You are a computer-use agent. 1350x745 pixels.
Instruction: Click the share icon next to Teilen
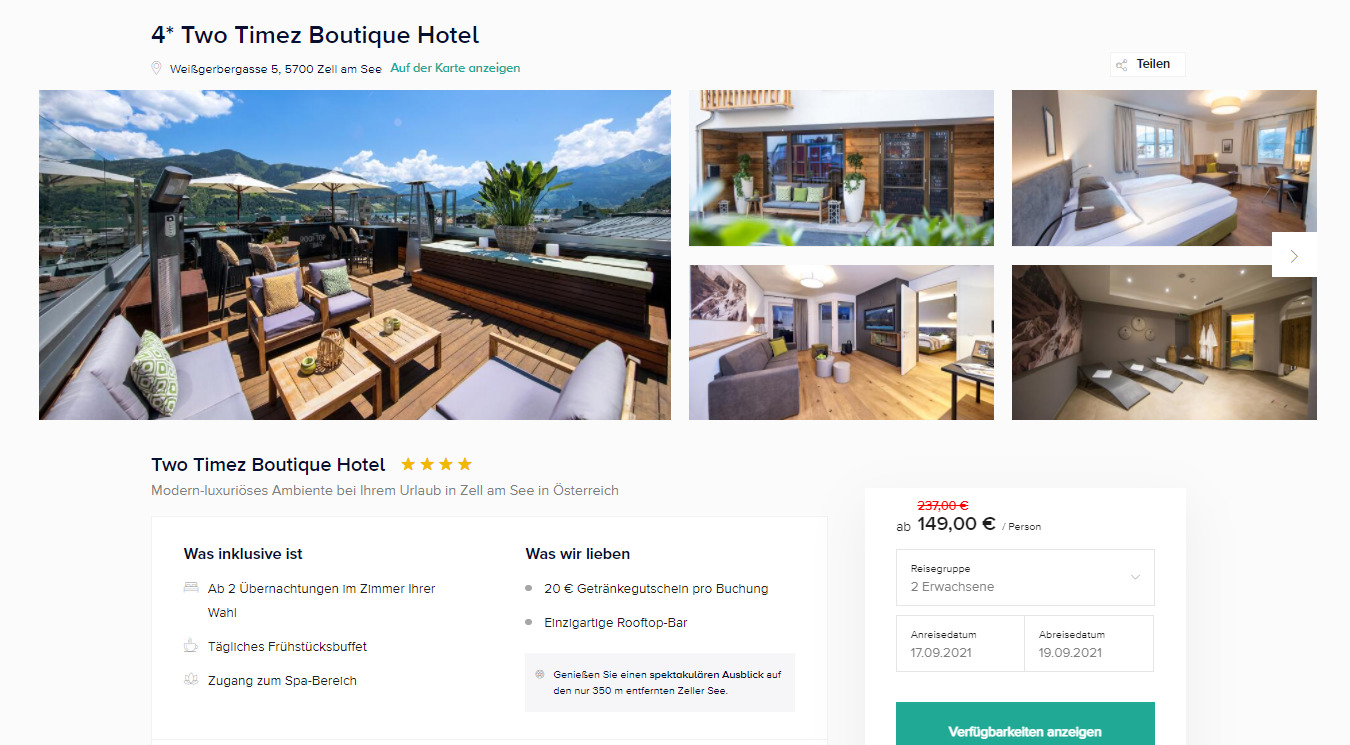coord(1122,65)
